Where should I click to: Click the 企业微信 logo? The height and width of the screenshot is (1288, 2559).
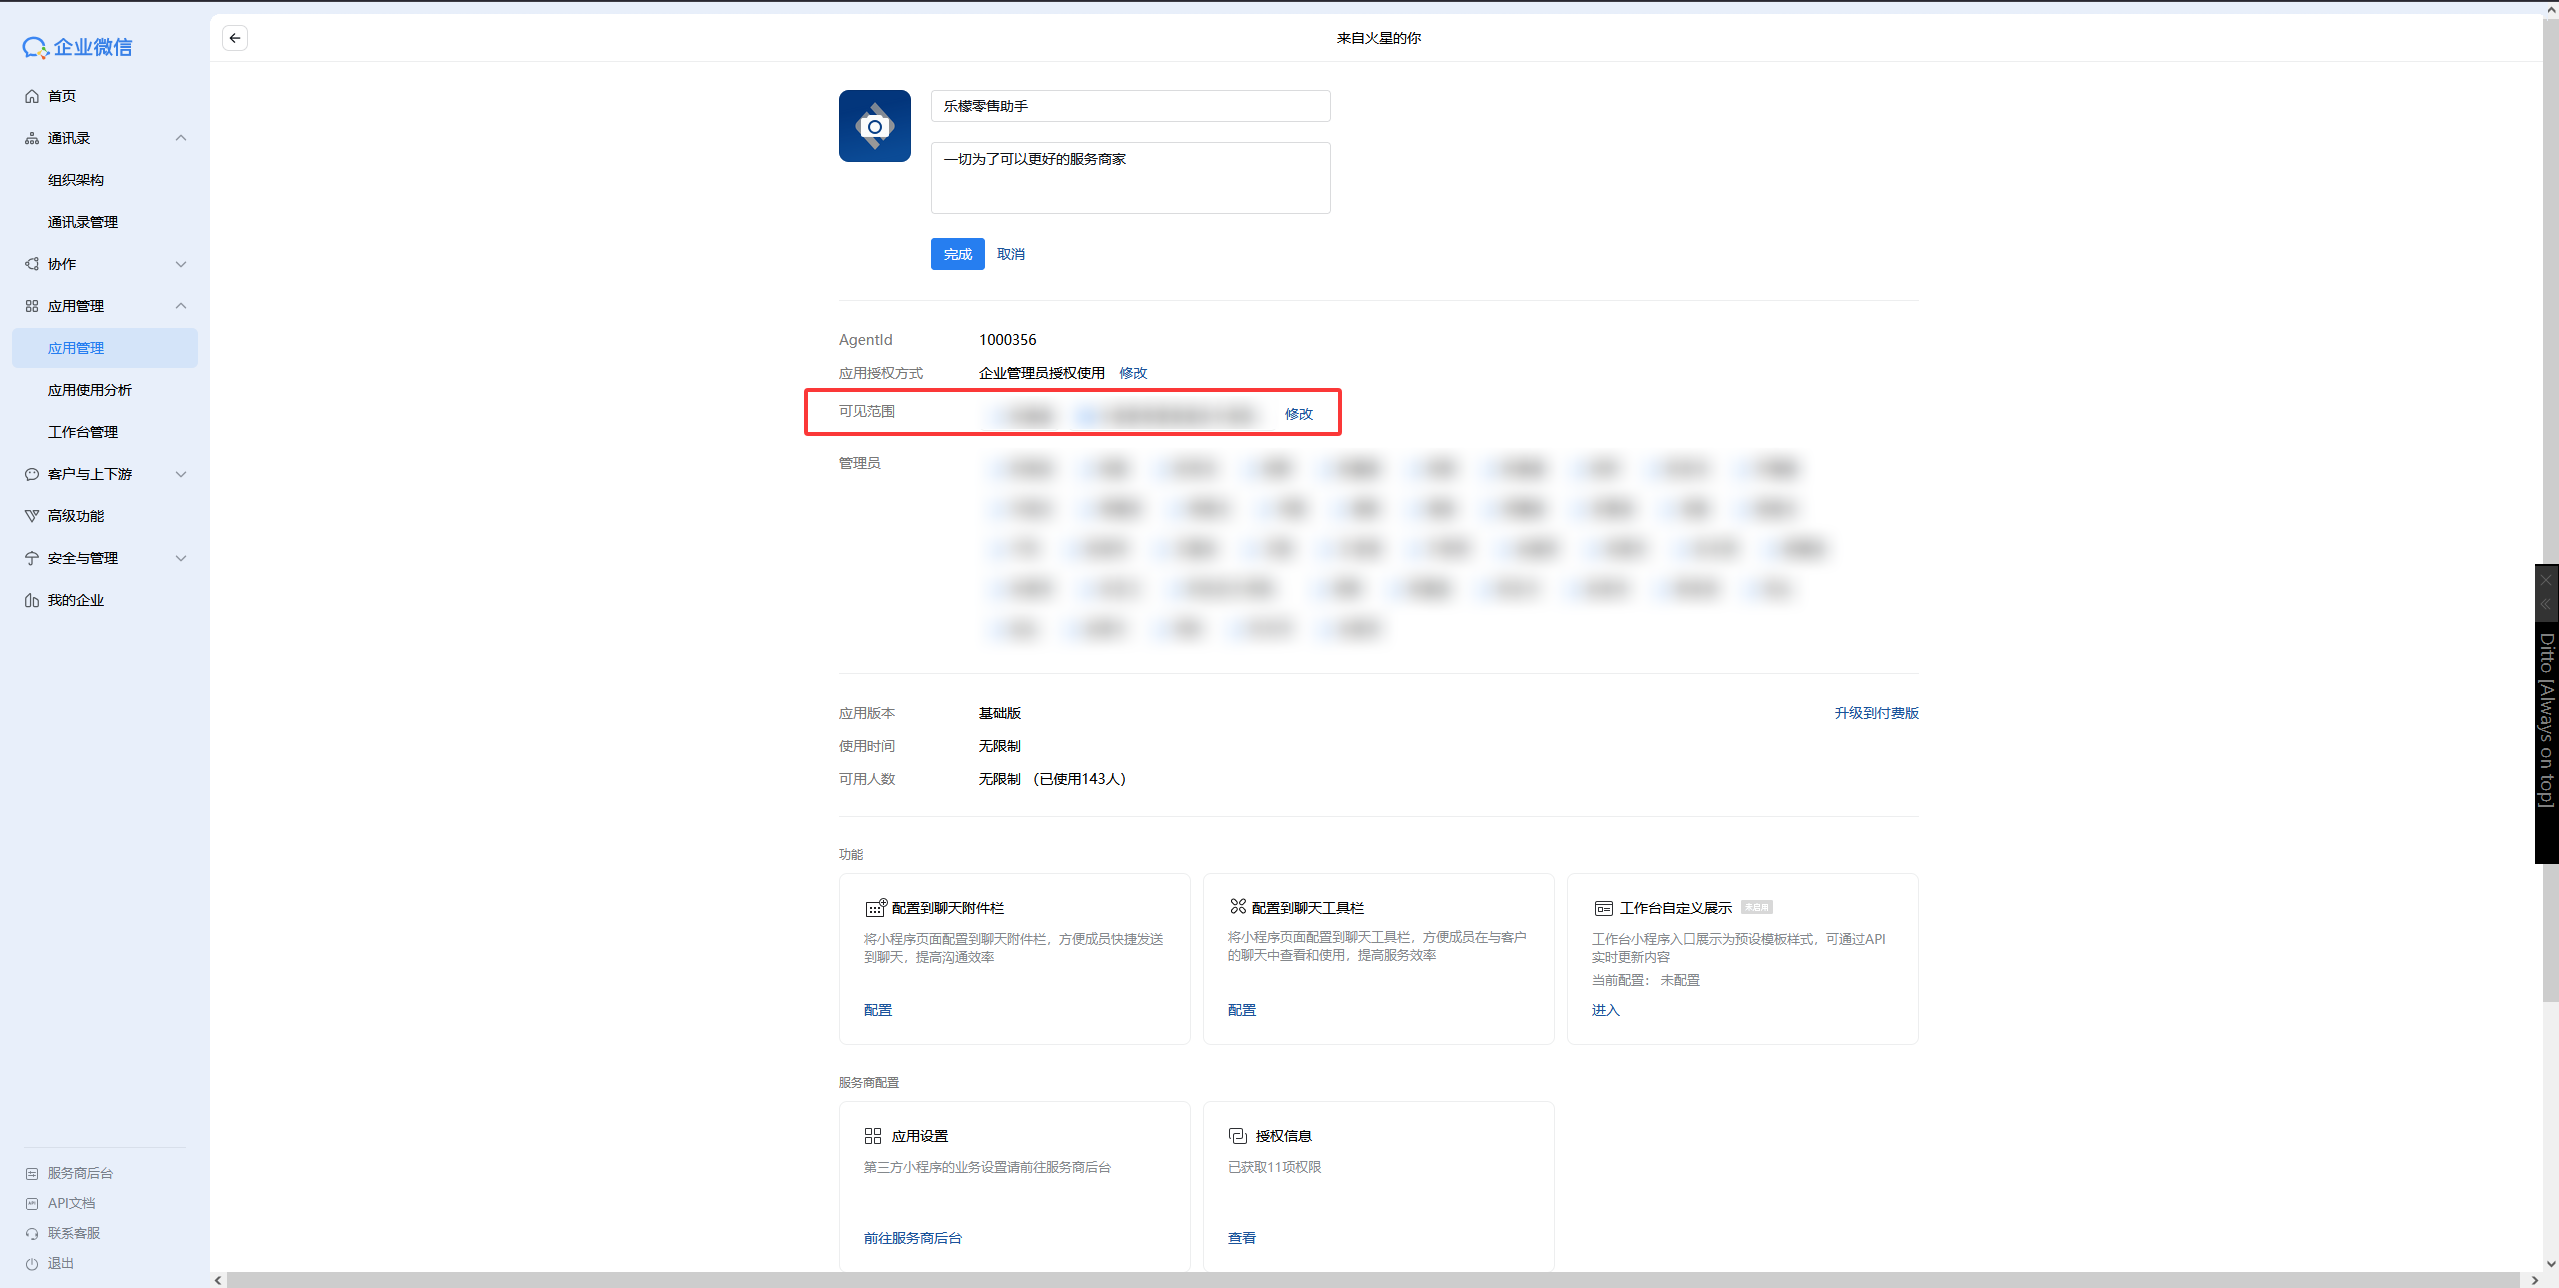coord(77,47)
